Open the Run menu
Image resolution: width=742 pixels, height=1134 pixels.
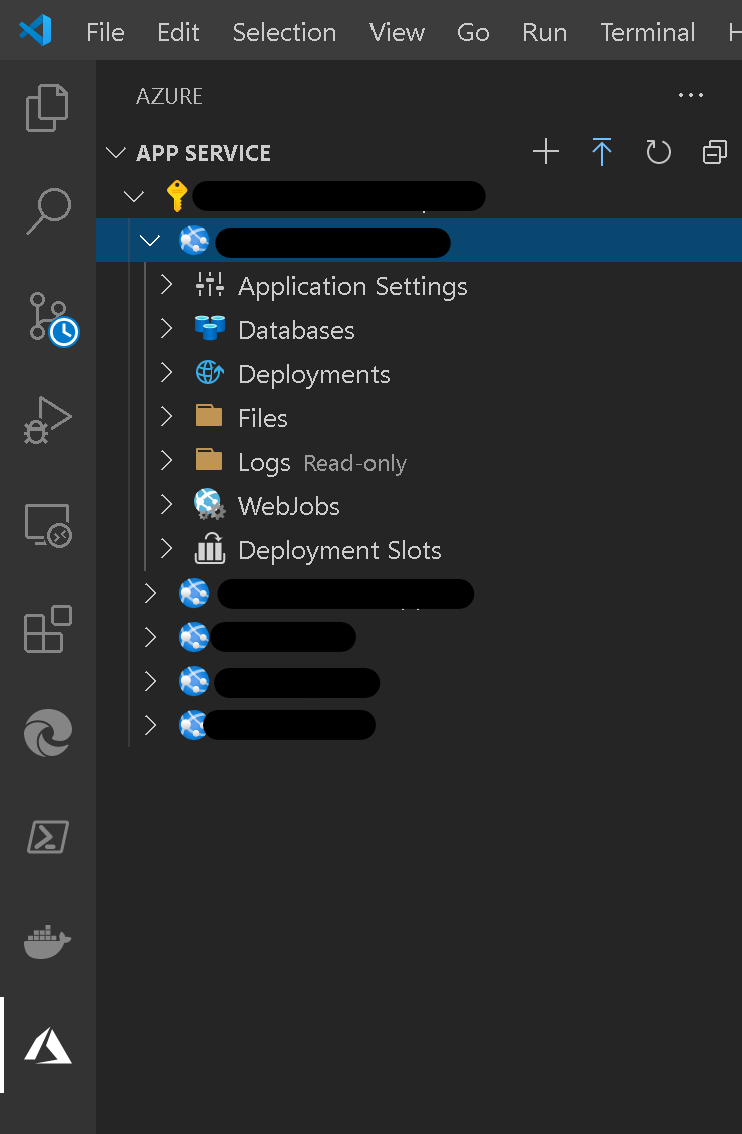point(545,32)
